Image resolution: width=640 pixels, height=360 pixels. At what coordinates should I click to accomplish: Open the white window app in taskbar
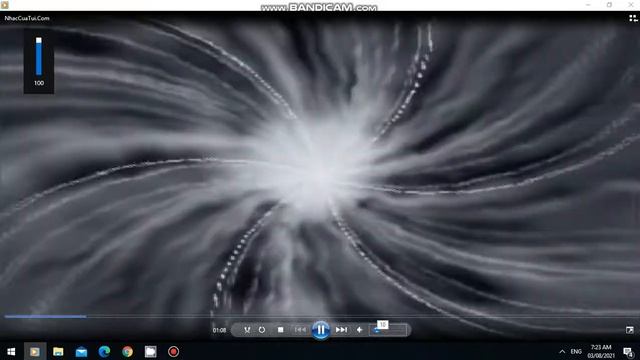151,351
